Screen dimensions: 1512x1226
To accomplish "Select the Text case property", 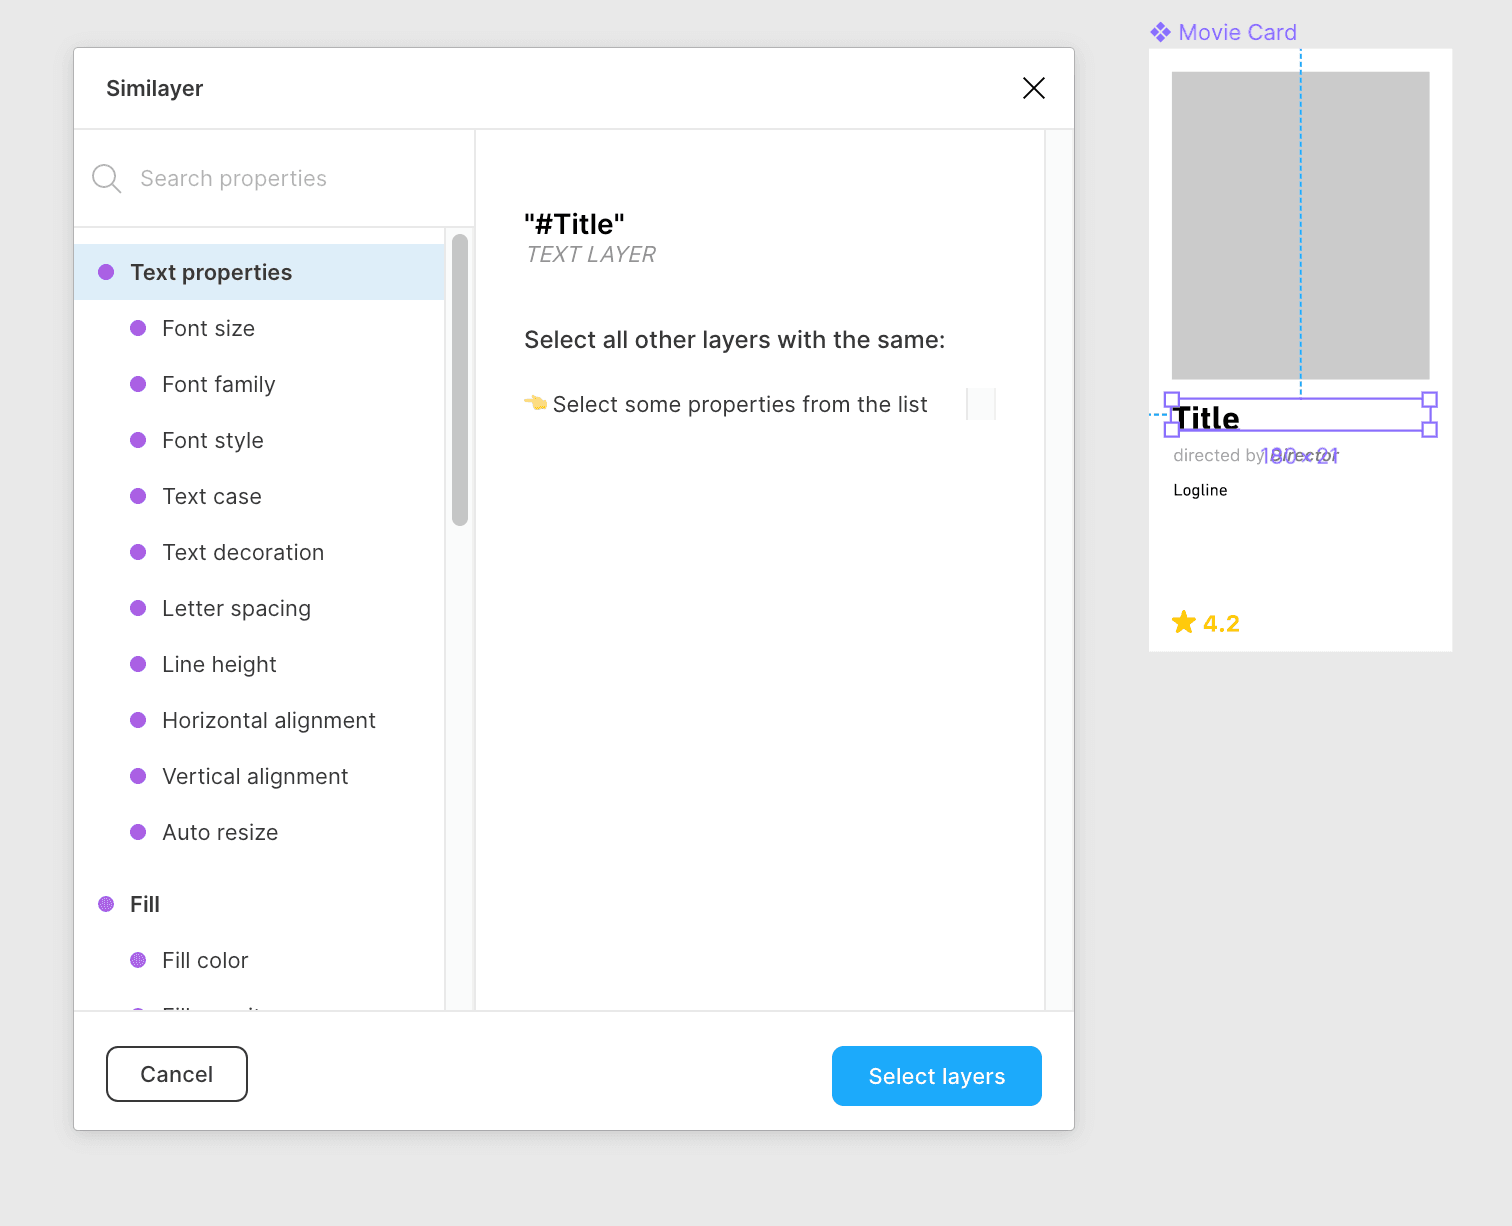I will coord(211,497).
